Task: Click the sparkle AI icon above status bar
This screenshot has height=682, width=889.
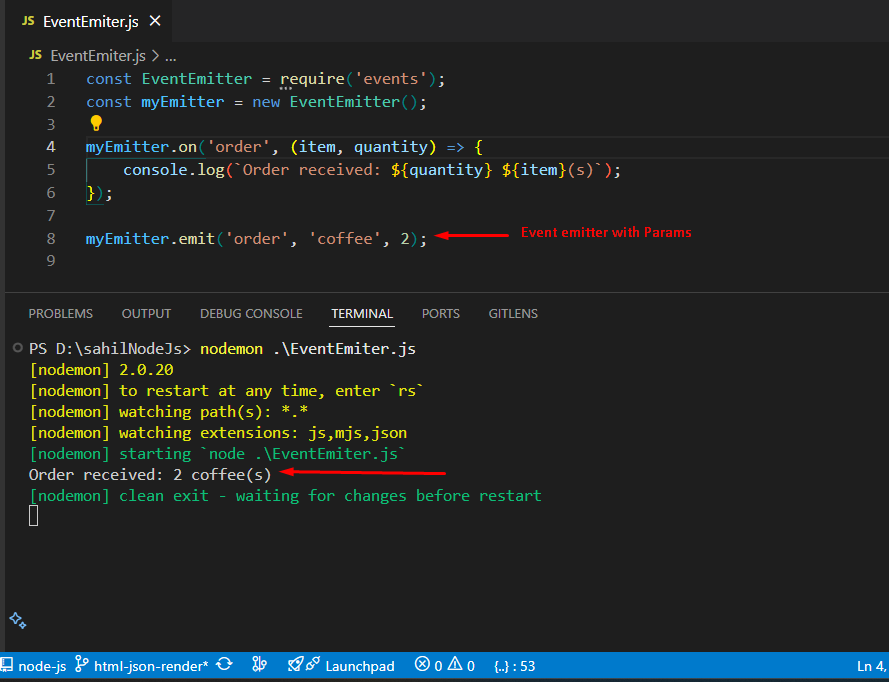Action: click(x=17, y=621)
